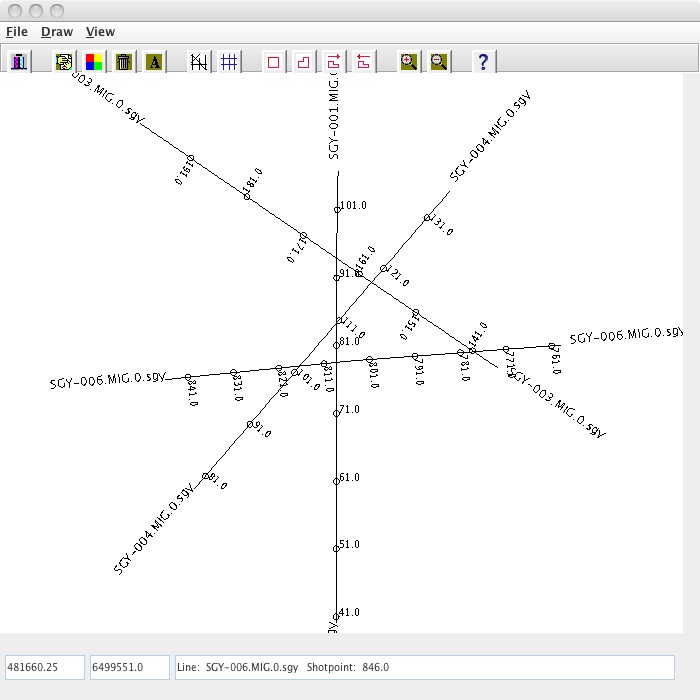
Task: Select the text annotation 'A' tool
Action: click(154, 62)
